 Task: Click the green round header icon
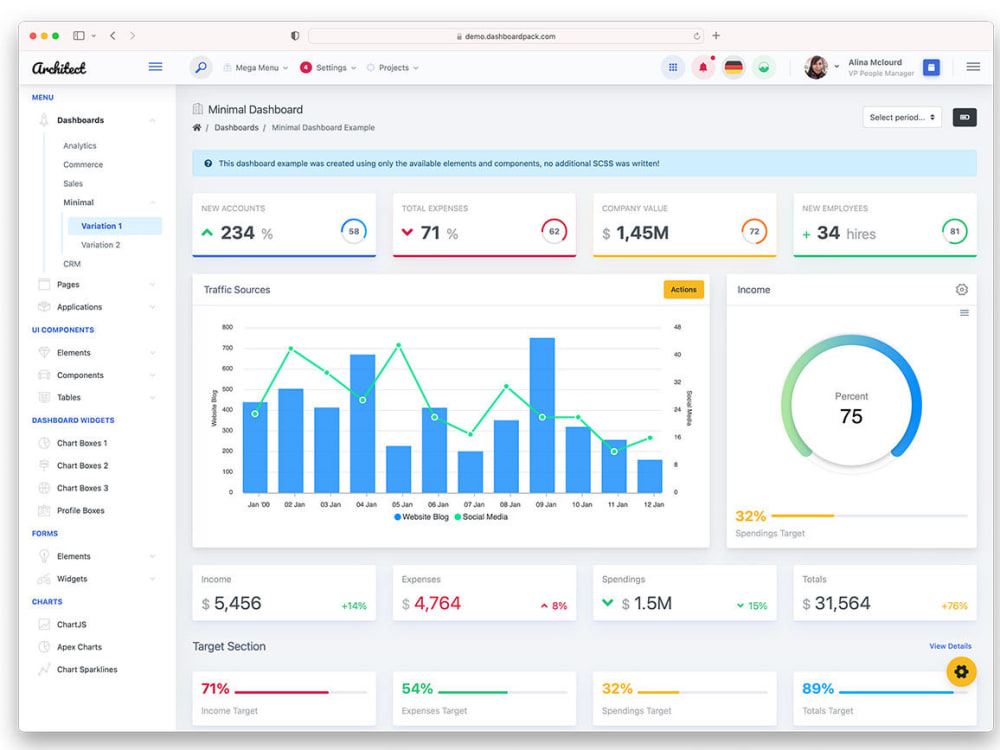763,67
